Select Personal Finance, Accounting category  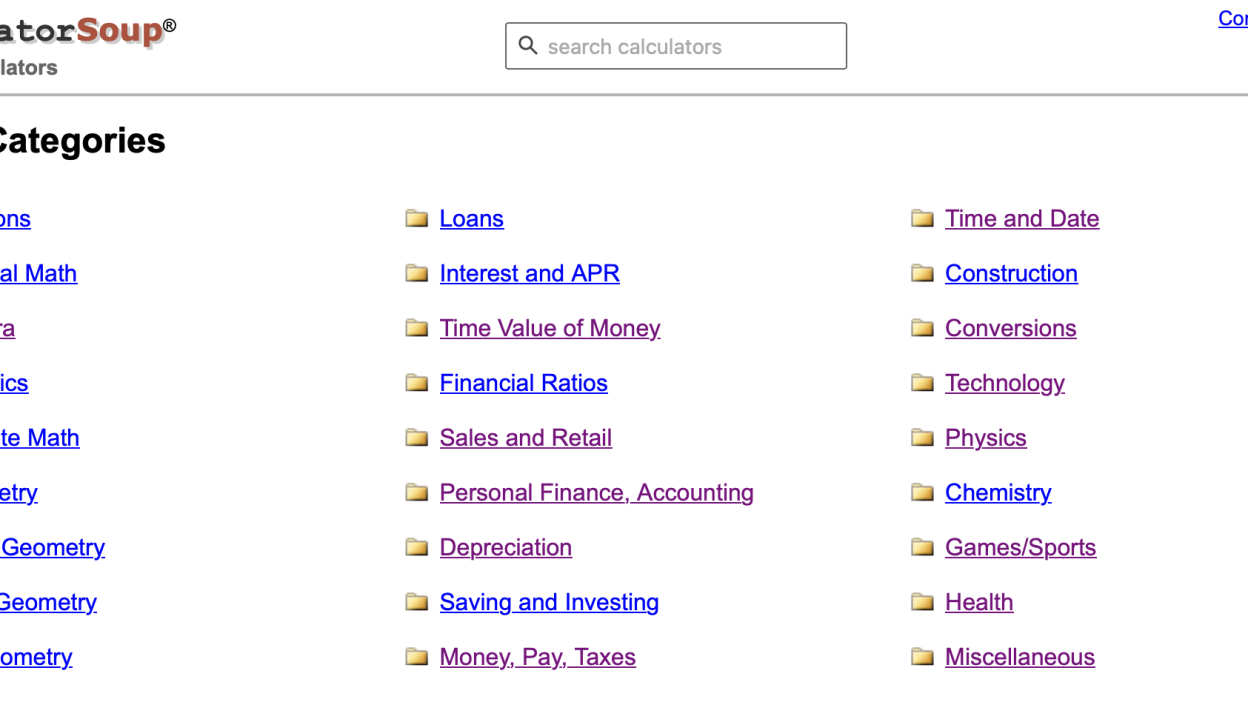(x=596, y=493)
